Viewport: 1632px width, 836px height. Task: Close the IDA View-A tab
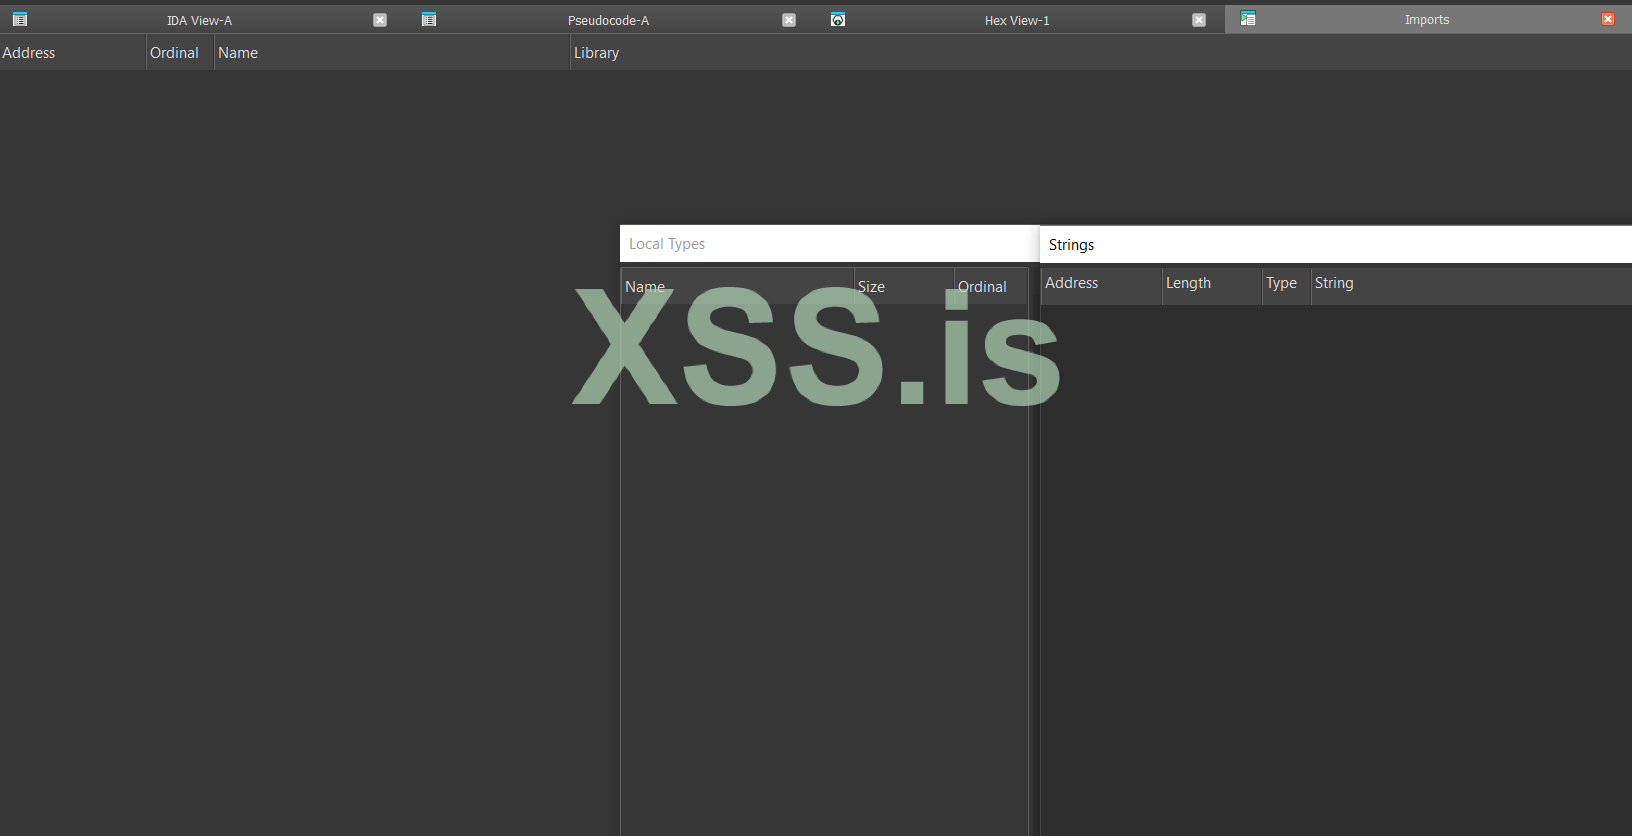pos(380,20)
